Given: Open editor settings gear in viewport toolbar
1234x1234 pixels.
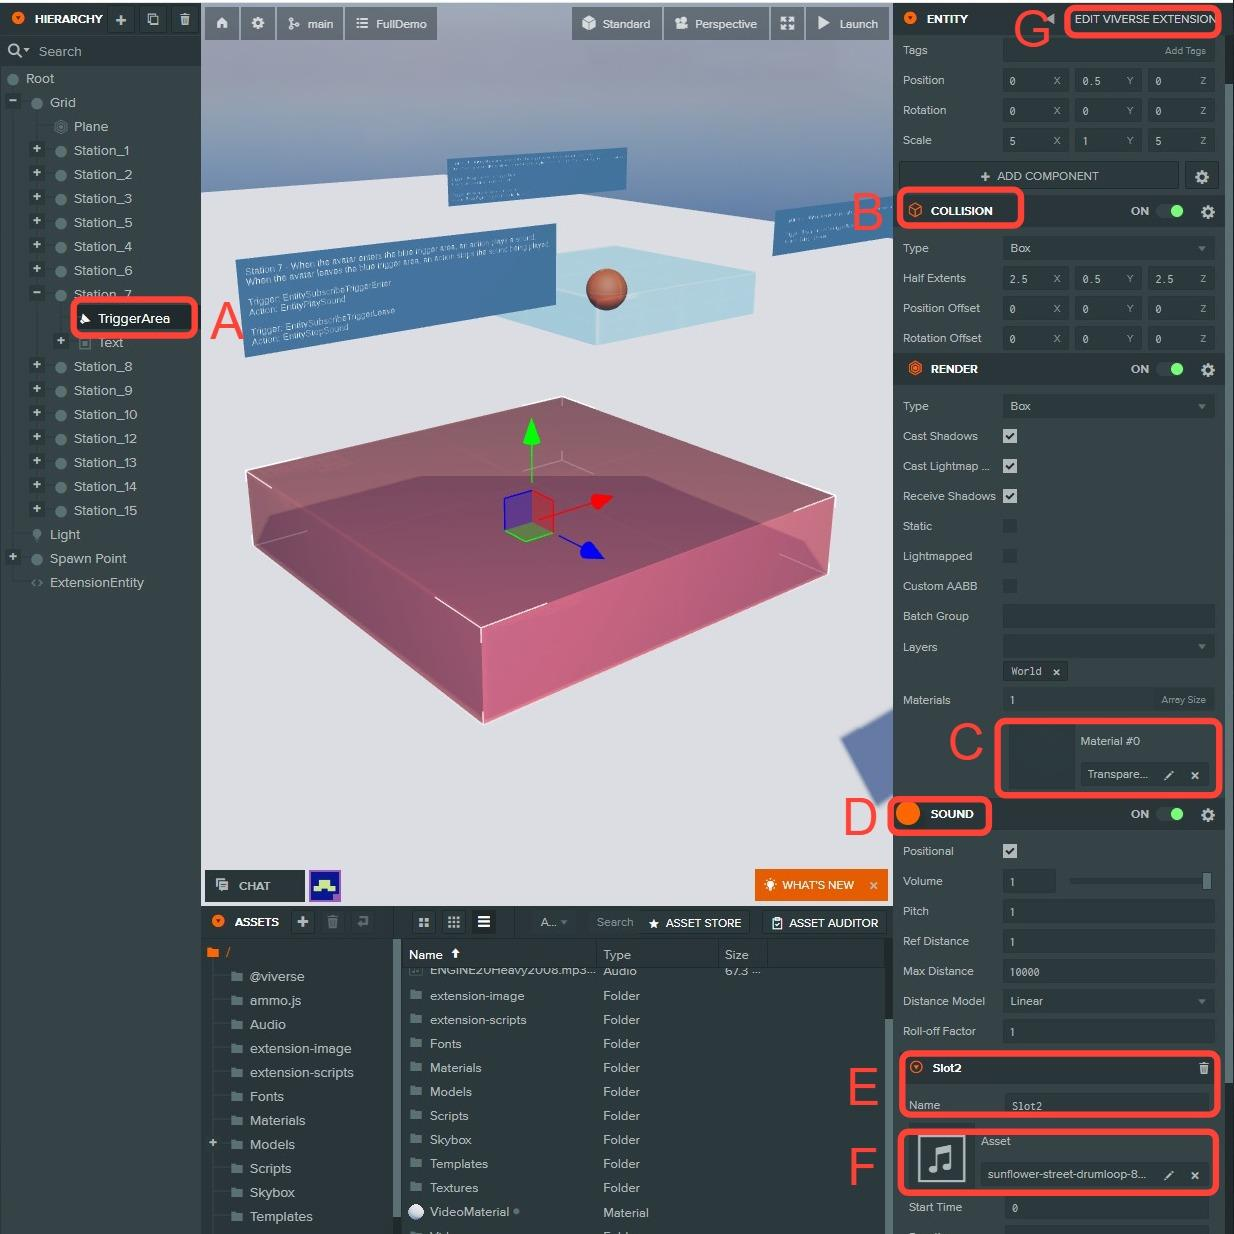Looking at the screenshot, I should pyautogui.click(x=258, y=23).
